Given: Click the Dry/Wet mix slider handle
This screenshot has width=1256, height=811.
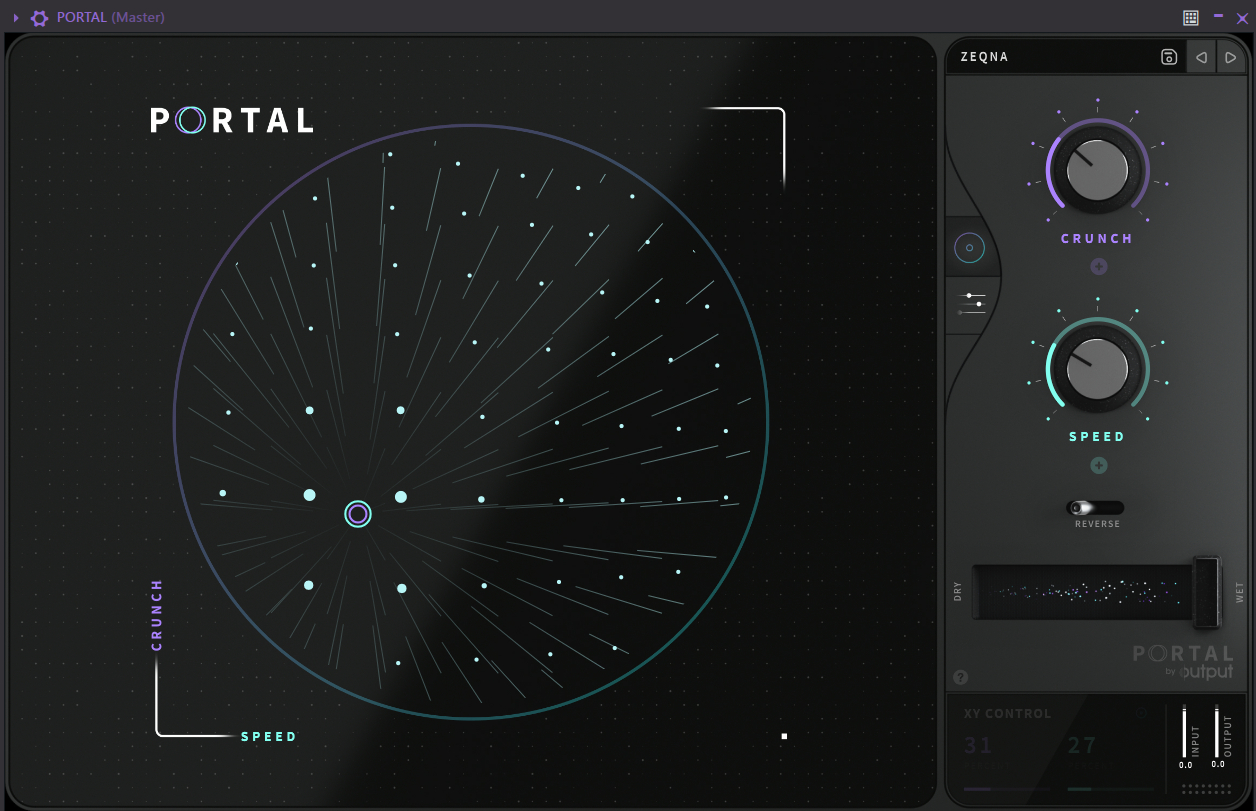Looking at the screenshot, I should coord(1207,592).
